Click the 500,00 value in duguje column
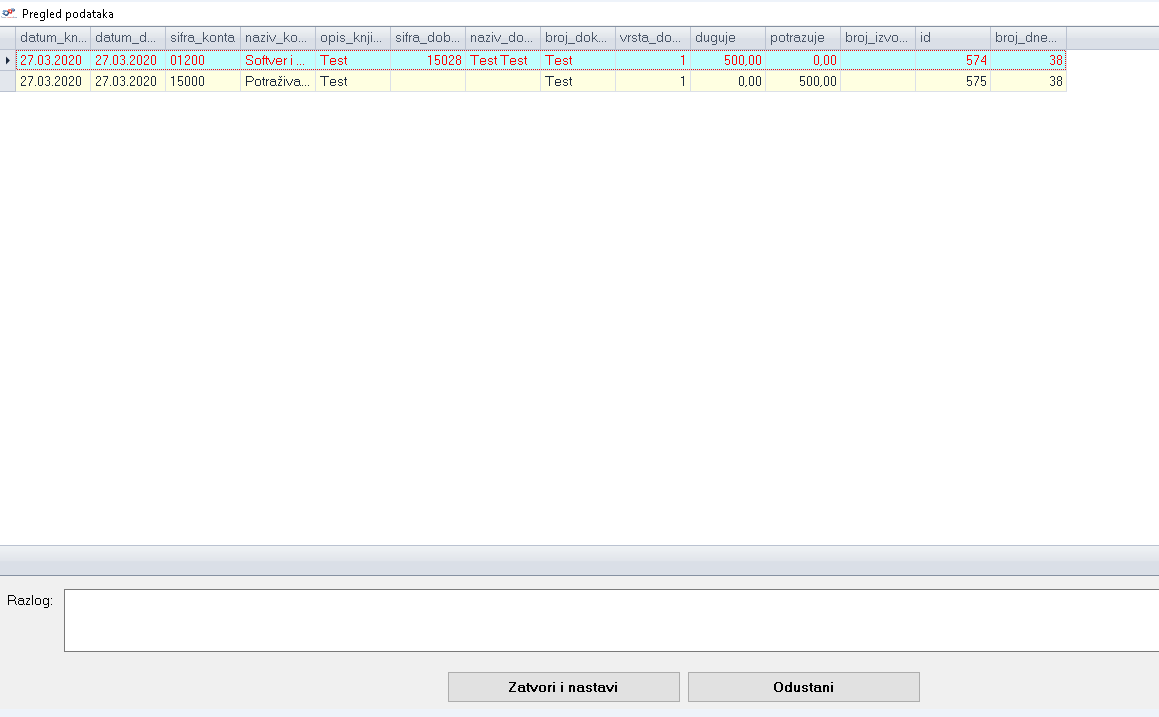Screen dimensions: 1159x717 pos(727,61)
